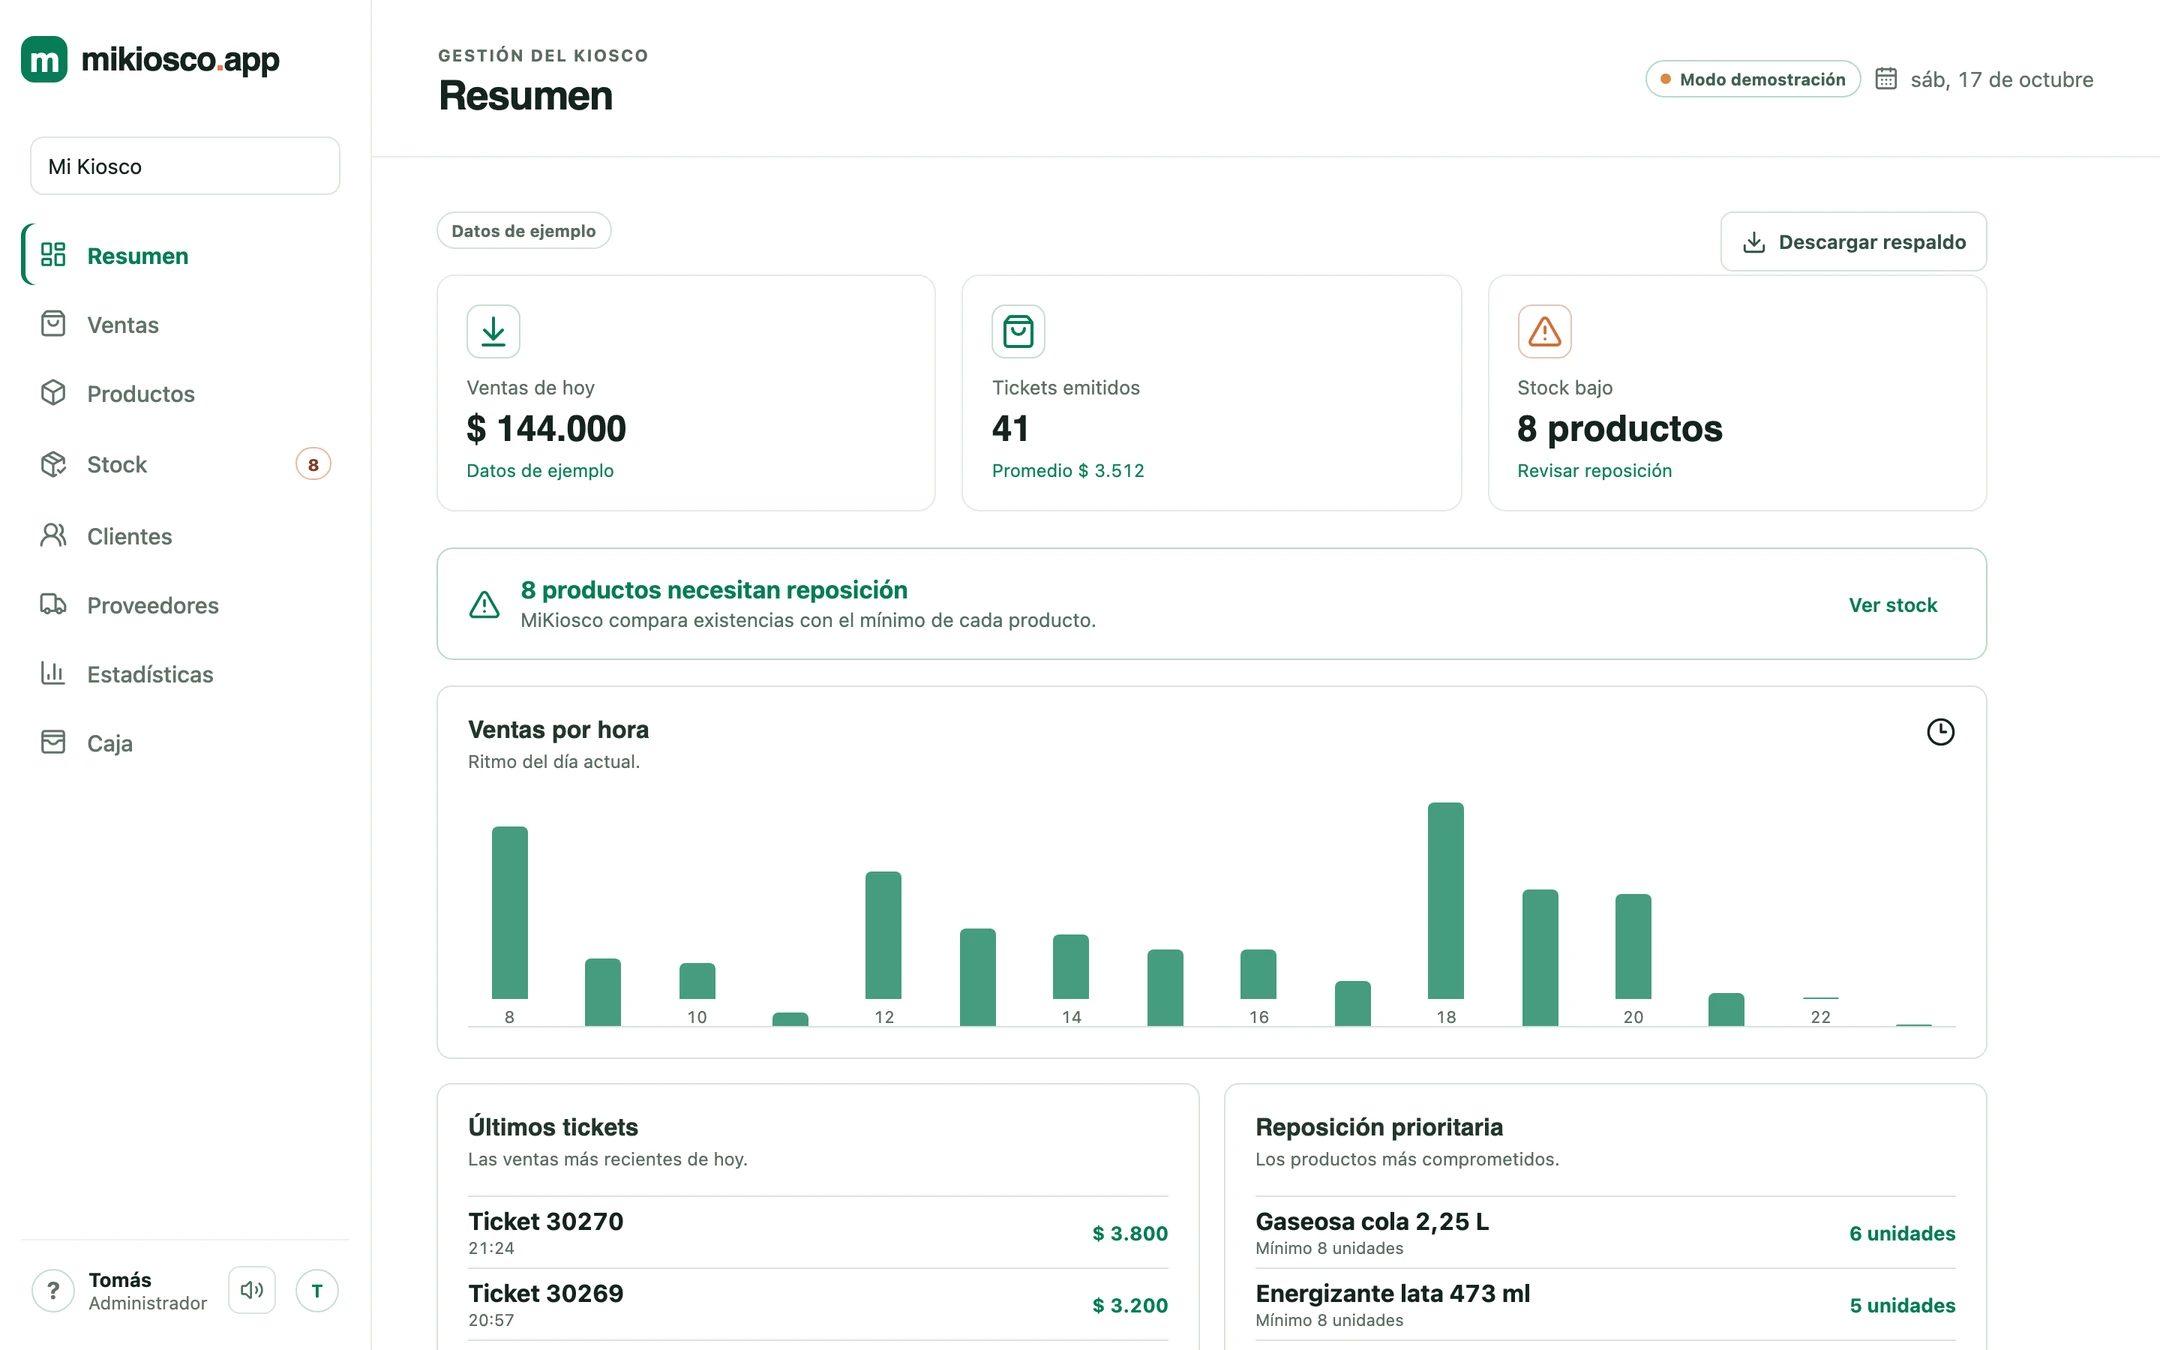Screen dimensions: 2160x1350
Task: Click the Datos de ejemplo tag above cards
Action: click(x=524, y=231)
